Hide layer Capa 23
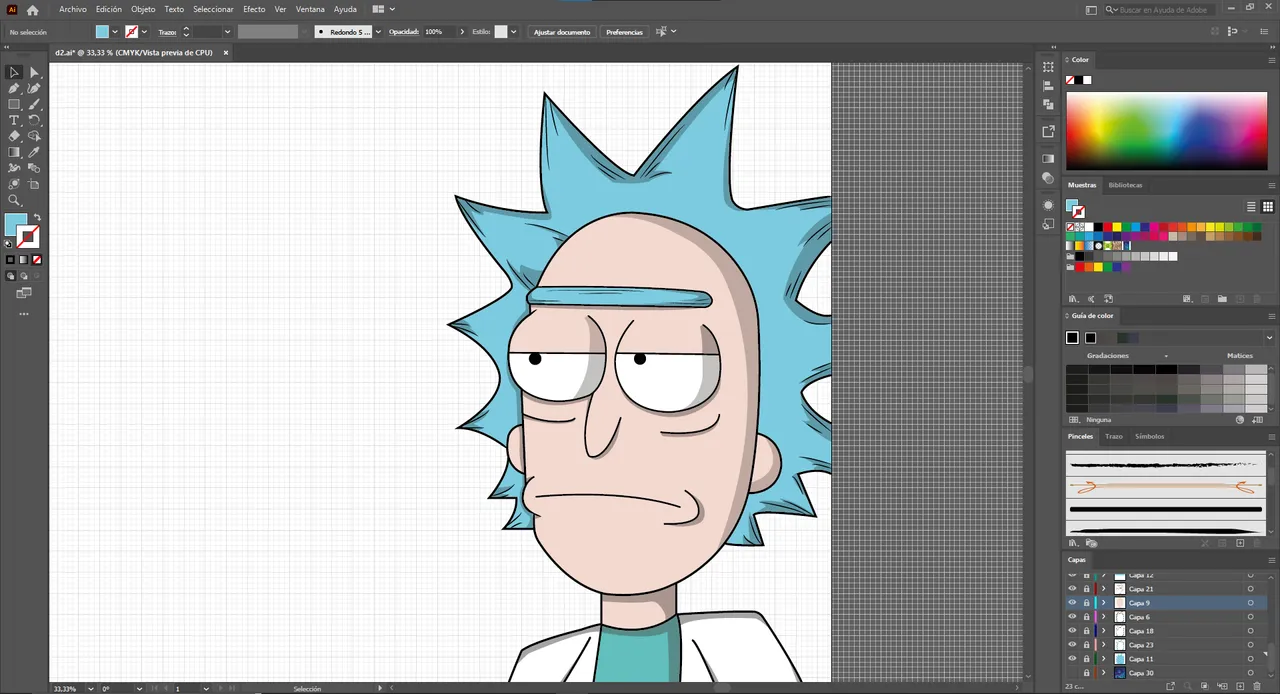Viewport: 1280px width, 694px height. (1072, 645)
